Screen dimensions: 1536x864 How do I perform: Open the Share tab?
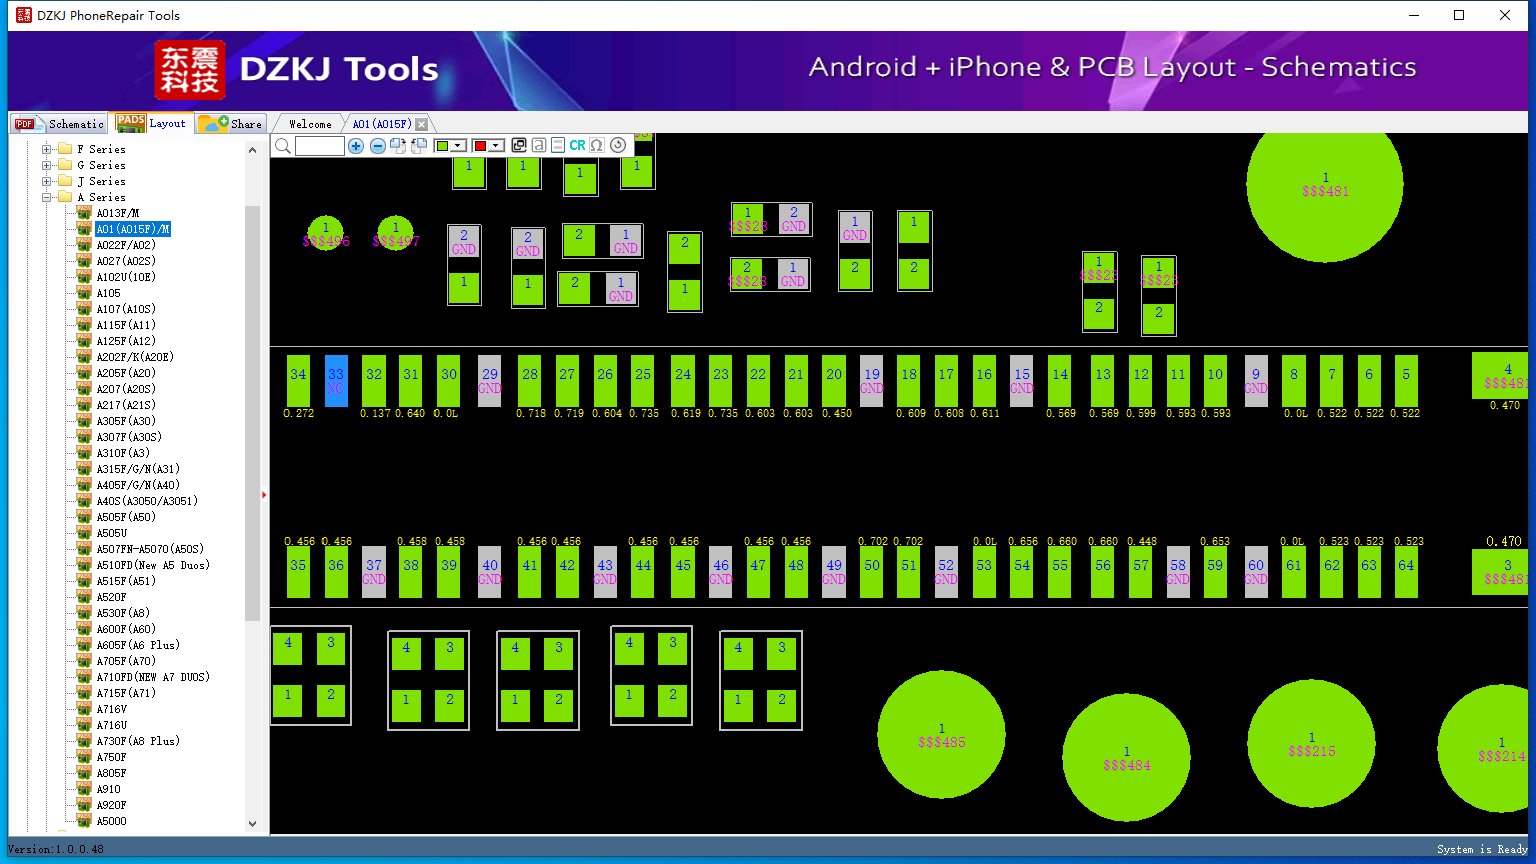tap(231, 123)
